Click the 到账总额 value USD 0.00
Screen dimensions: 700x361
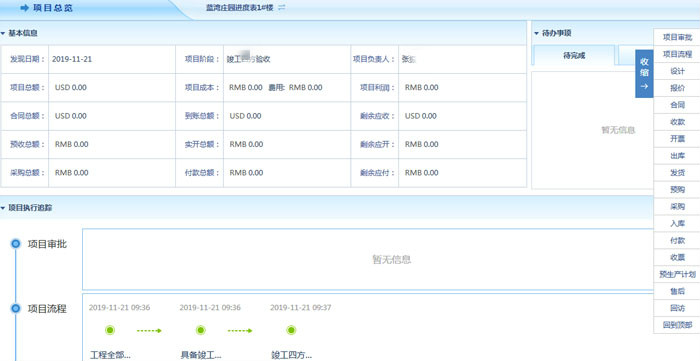[x=246, y=116]
